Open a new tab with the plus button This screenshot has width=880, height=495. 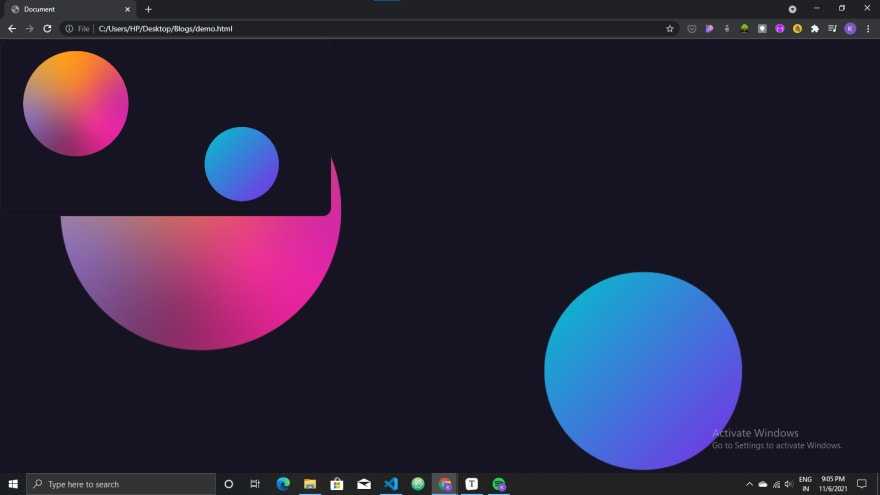148,9
